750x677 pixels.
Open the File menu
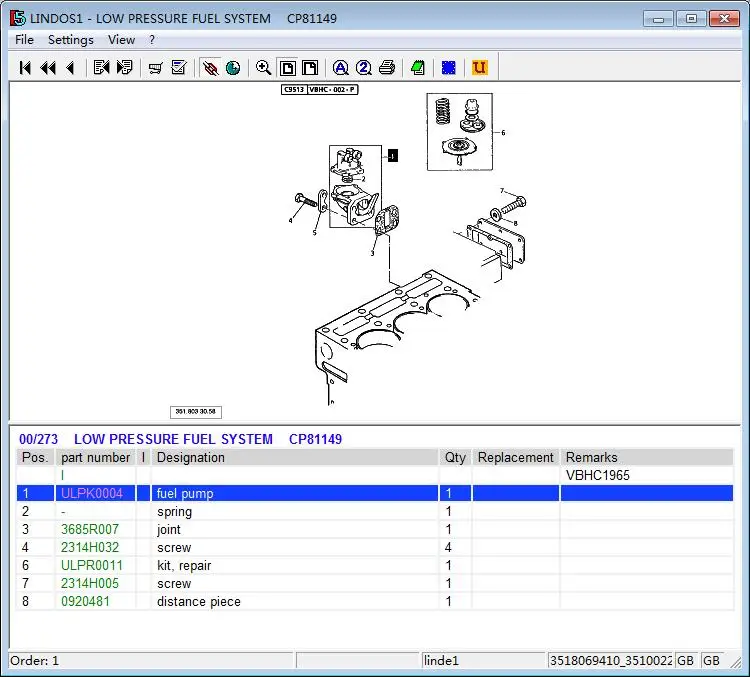pos(24,40)
